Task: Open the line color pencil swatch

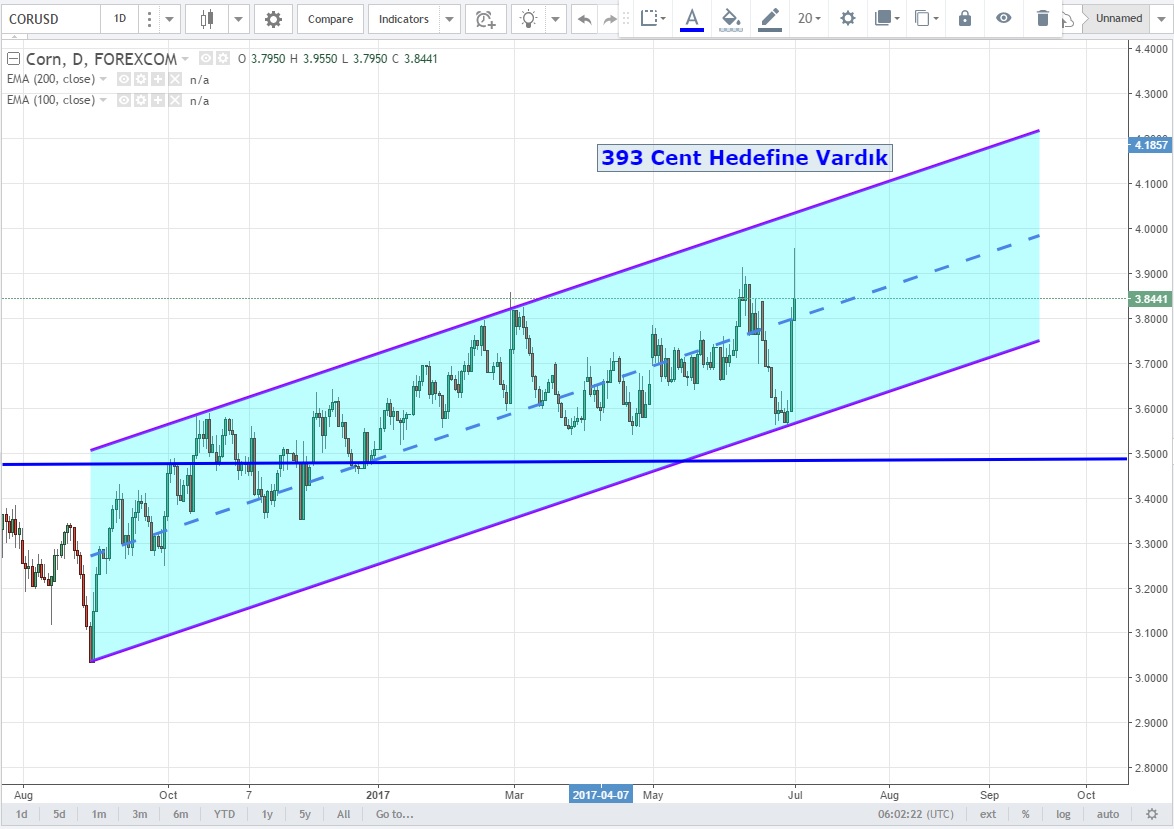Action: [x=769, y=18]
